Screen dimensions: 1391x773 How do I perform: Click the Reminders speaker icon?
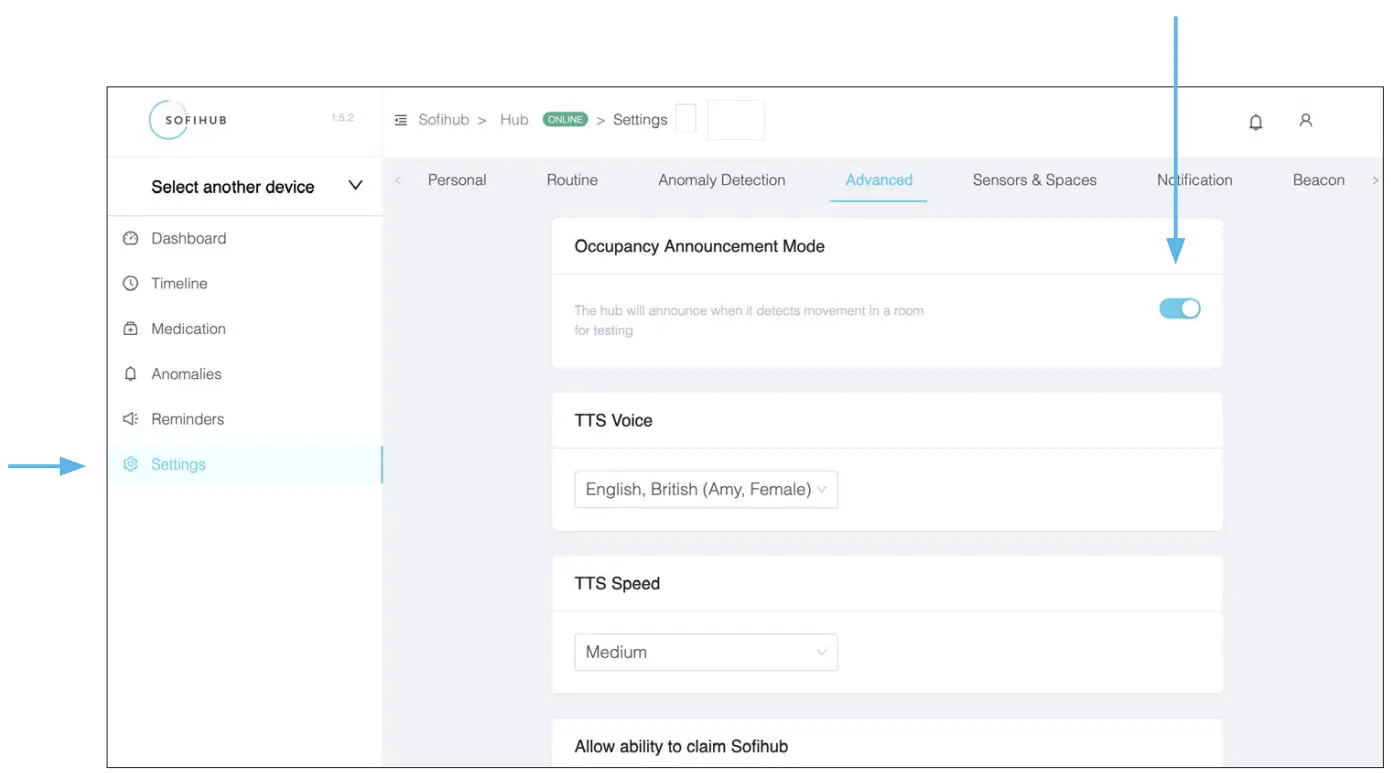(x=130, y=419)
